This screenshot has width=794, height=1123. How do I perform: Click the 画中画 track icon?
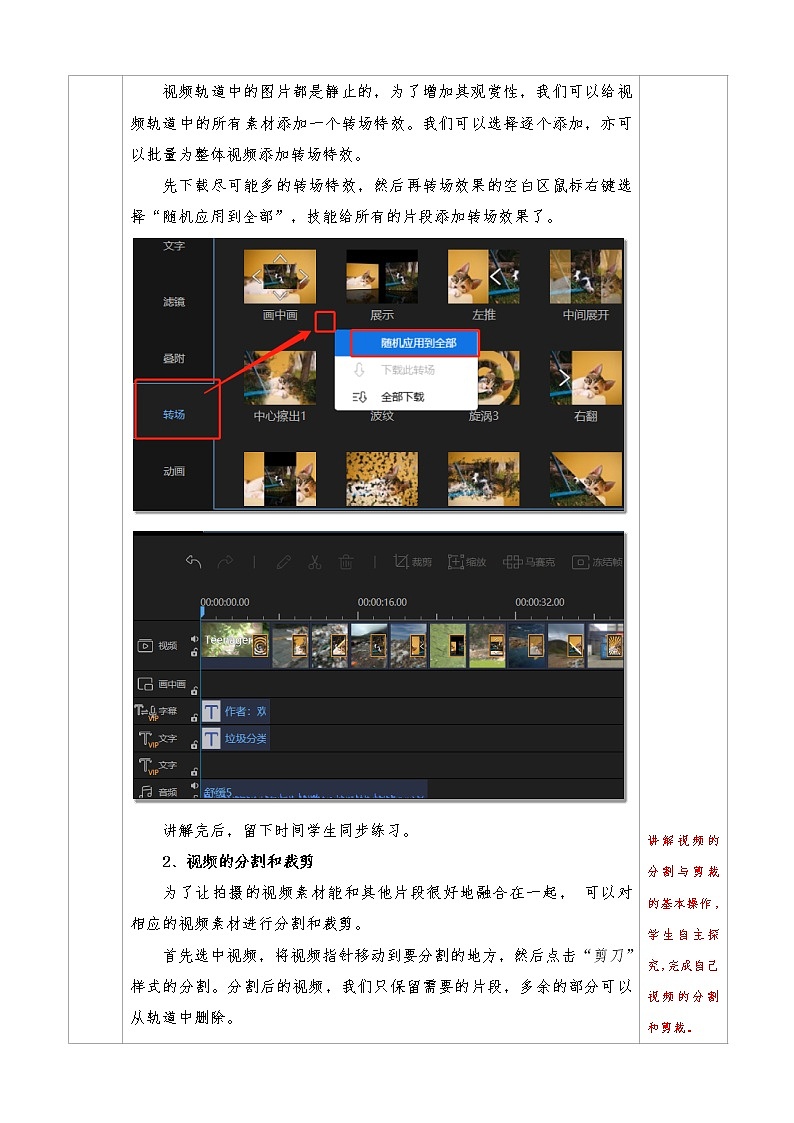coord(145,684)
